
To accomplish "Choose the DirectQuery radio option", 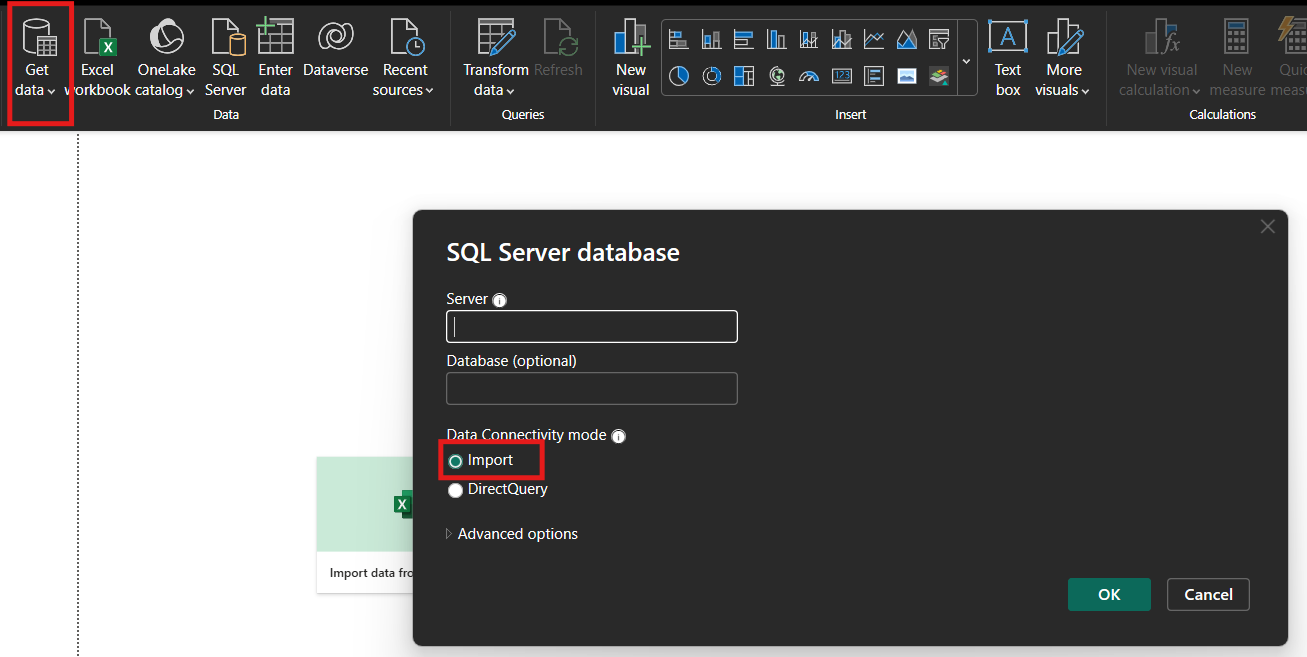I will coord(456,490).
